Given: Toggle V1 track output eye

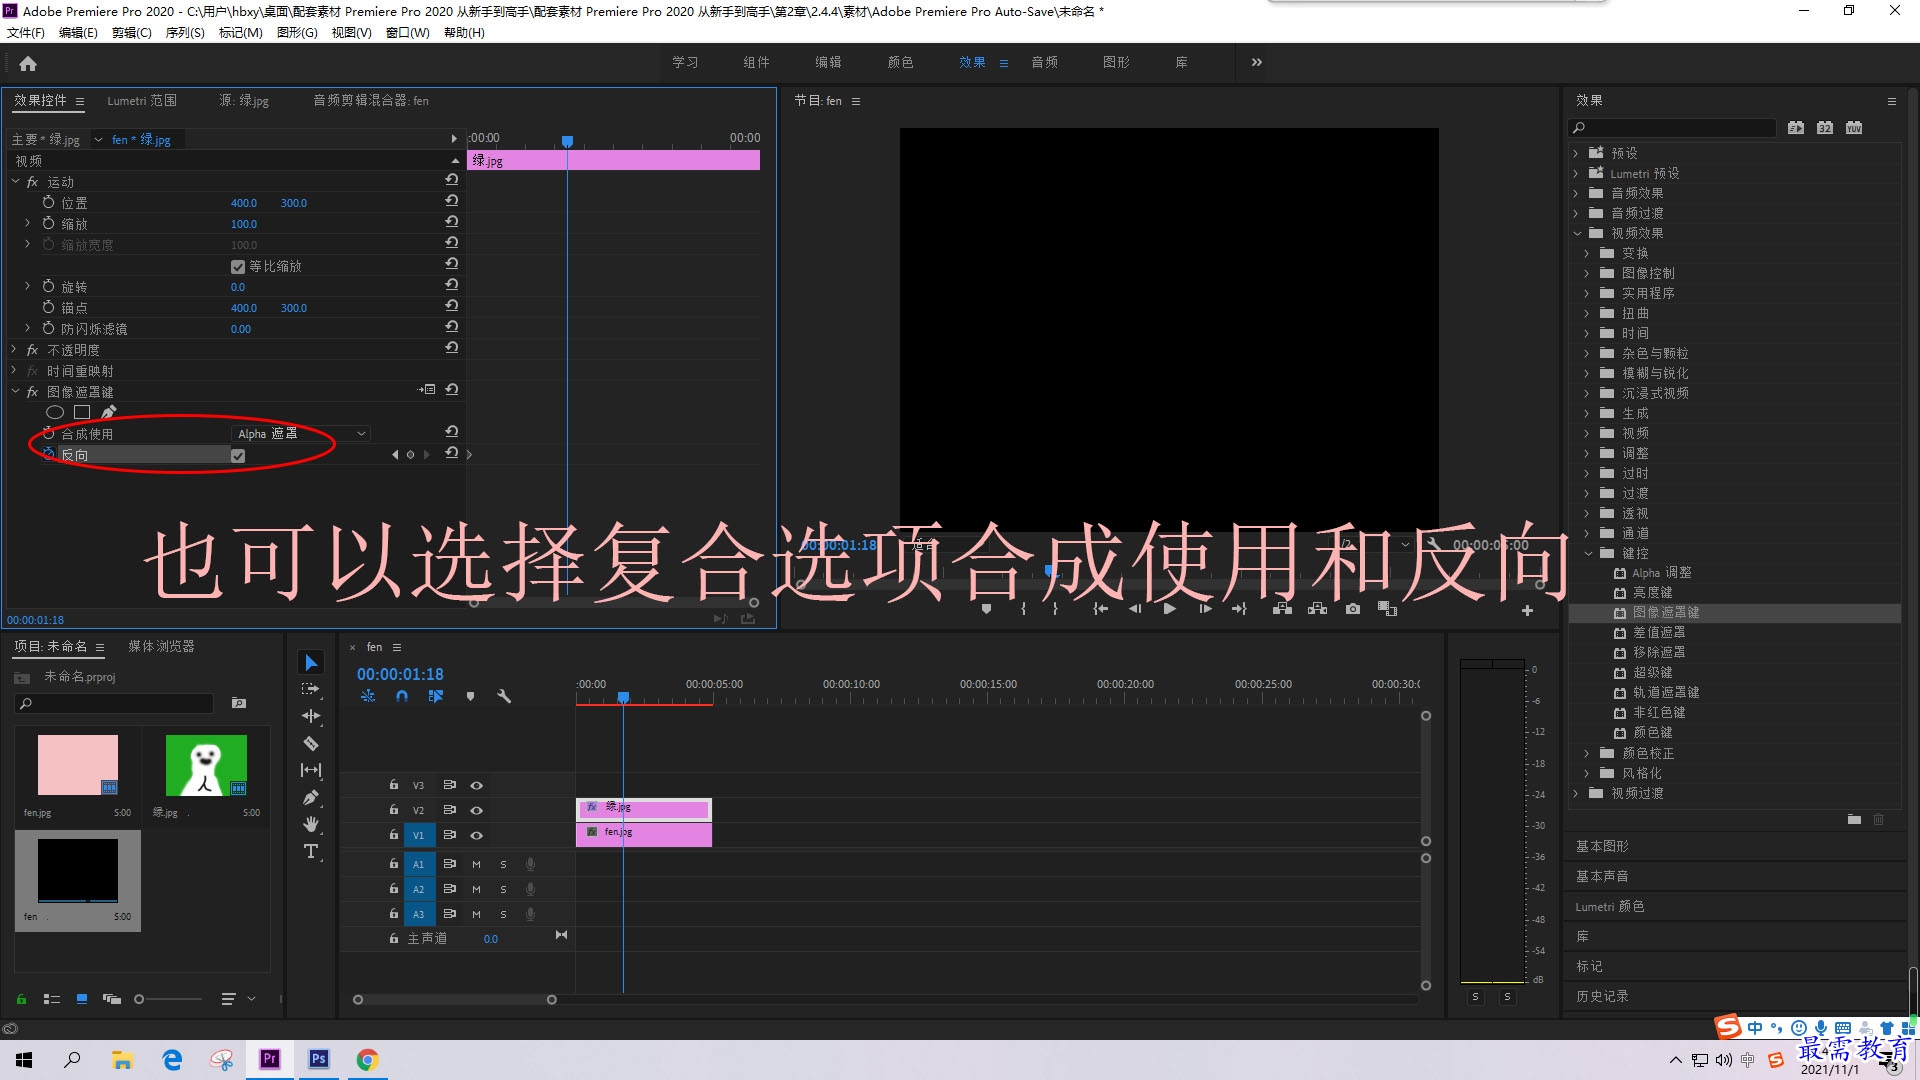Looking at the screenshot, I should tap(477, 835).
